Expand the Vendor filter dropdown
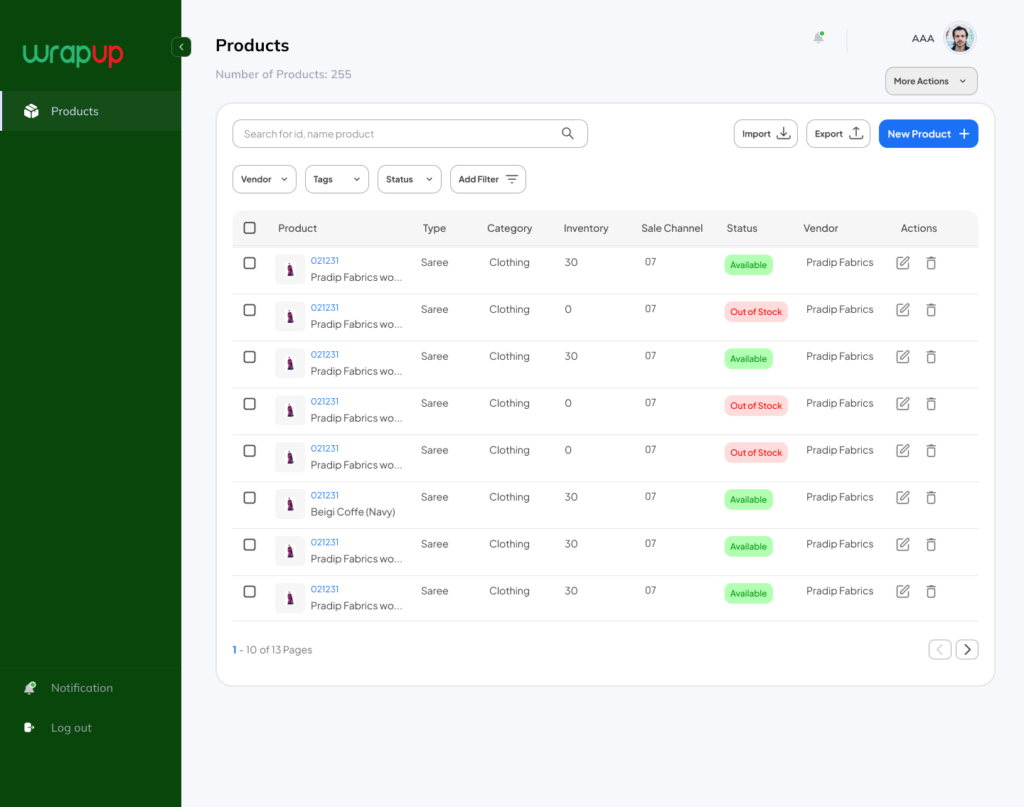This screenshot has height=807, width=1024. [x=264, y=179]
